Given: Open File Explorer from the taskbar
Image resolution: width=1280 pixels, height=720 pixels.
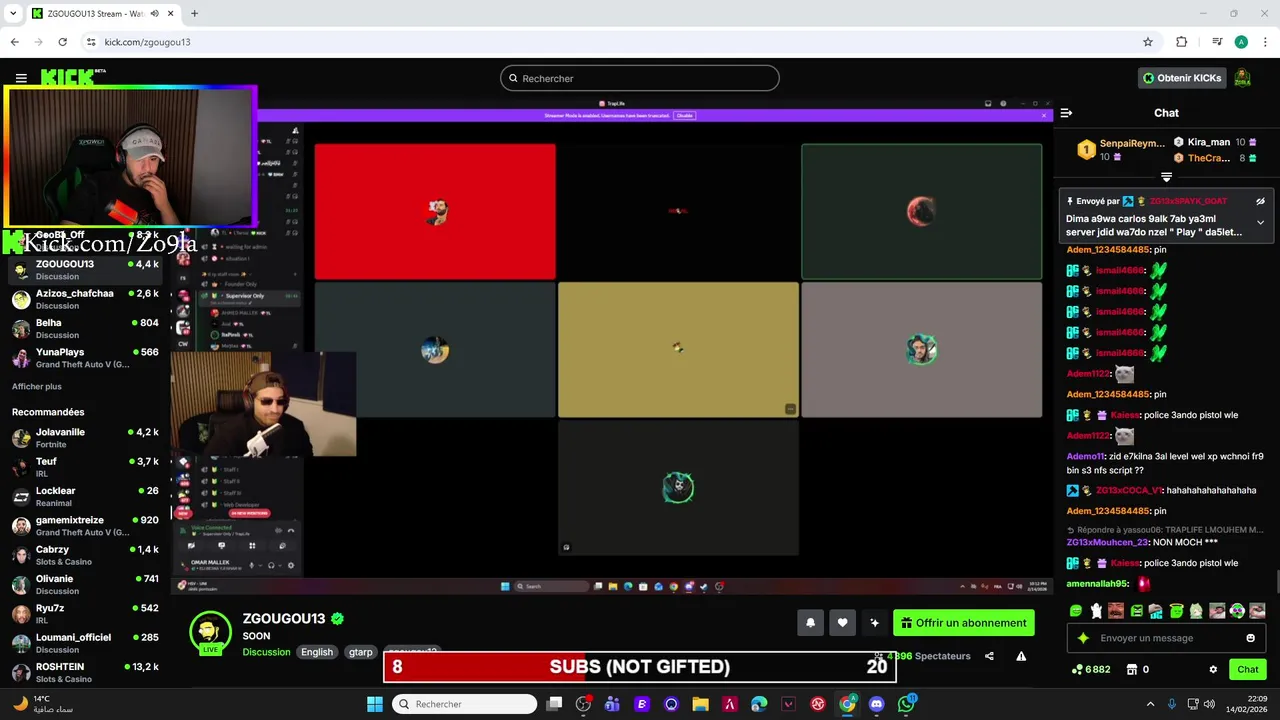Looking at the screenshot, I should [x=700, y=704].
